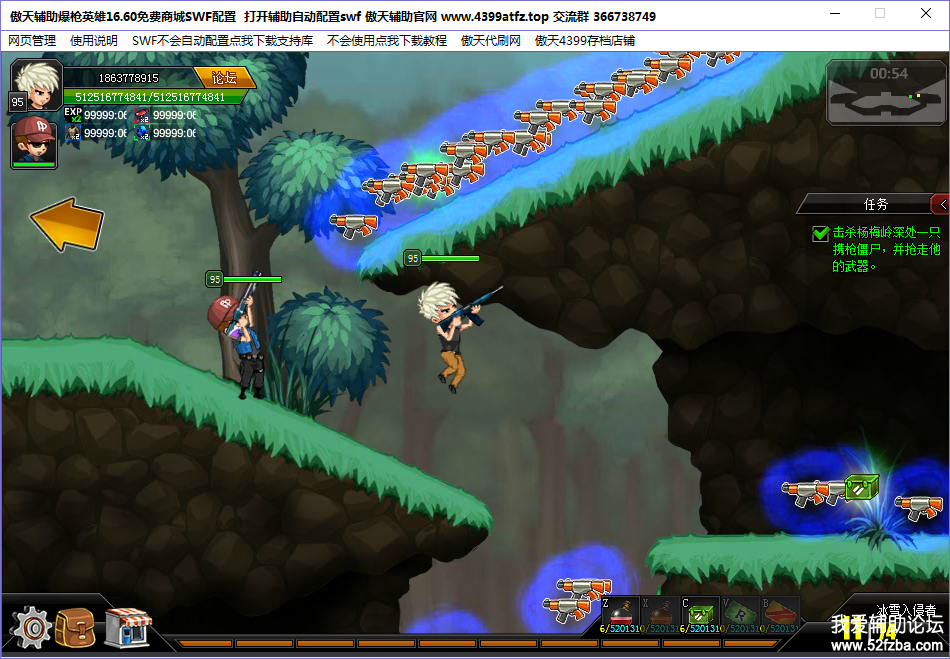
Task: Click the blue gem x2 buff icon
Action: point(142,133)
